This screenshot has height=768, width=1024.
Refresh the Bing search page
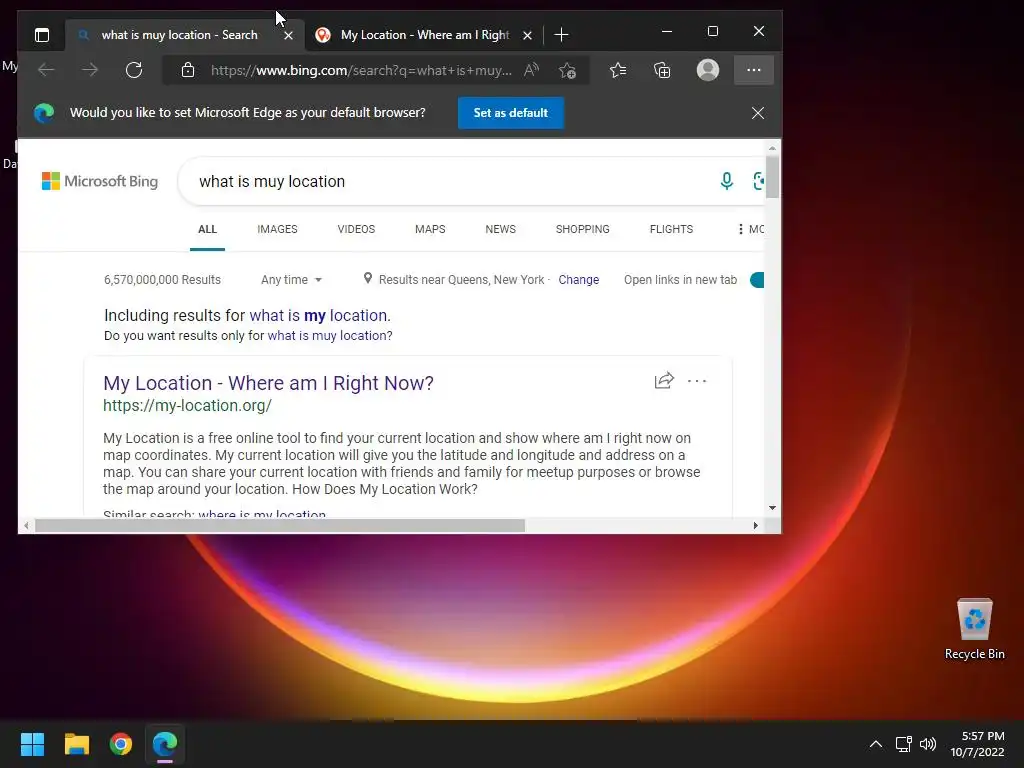coord(134,70)
